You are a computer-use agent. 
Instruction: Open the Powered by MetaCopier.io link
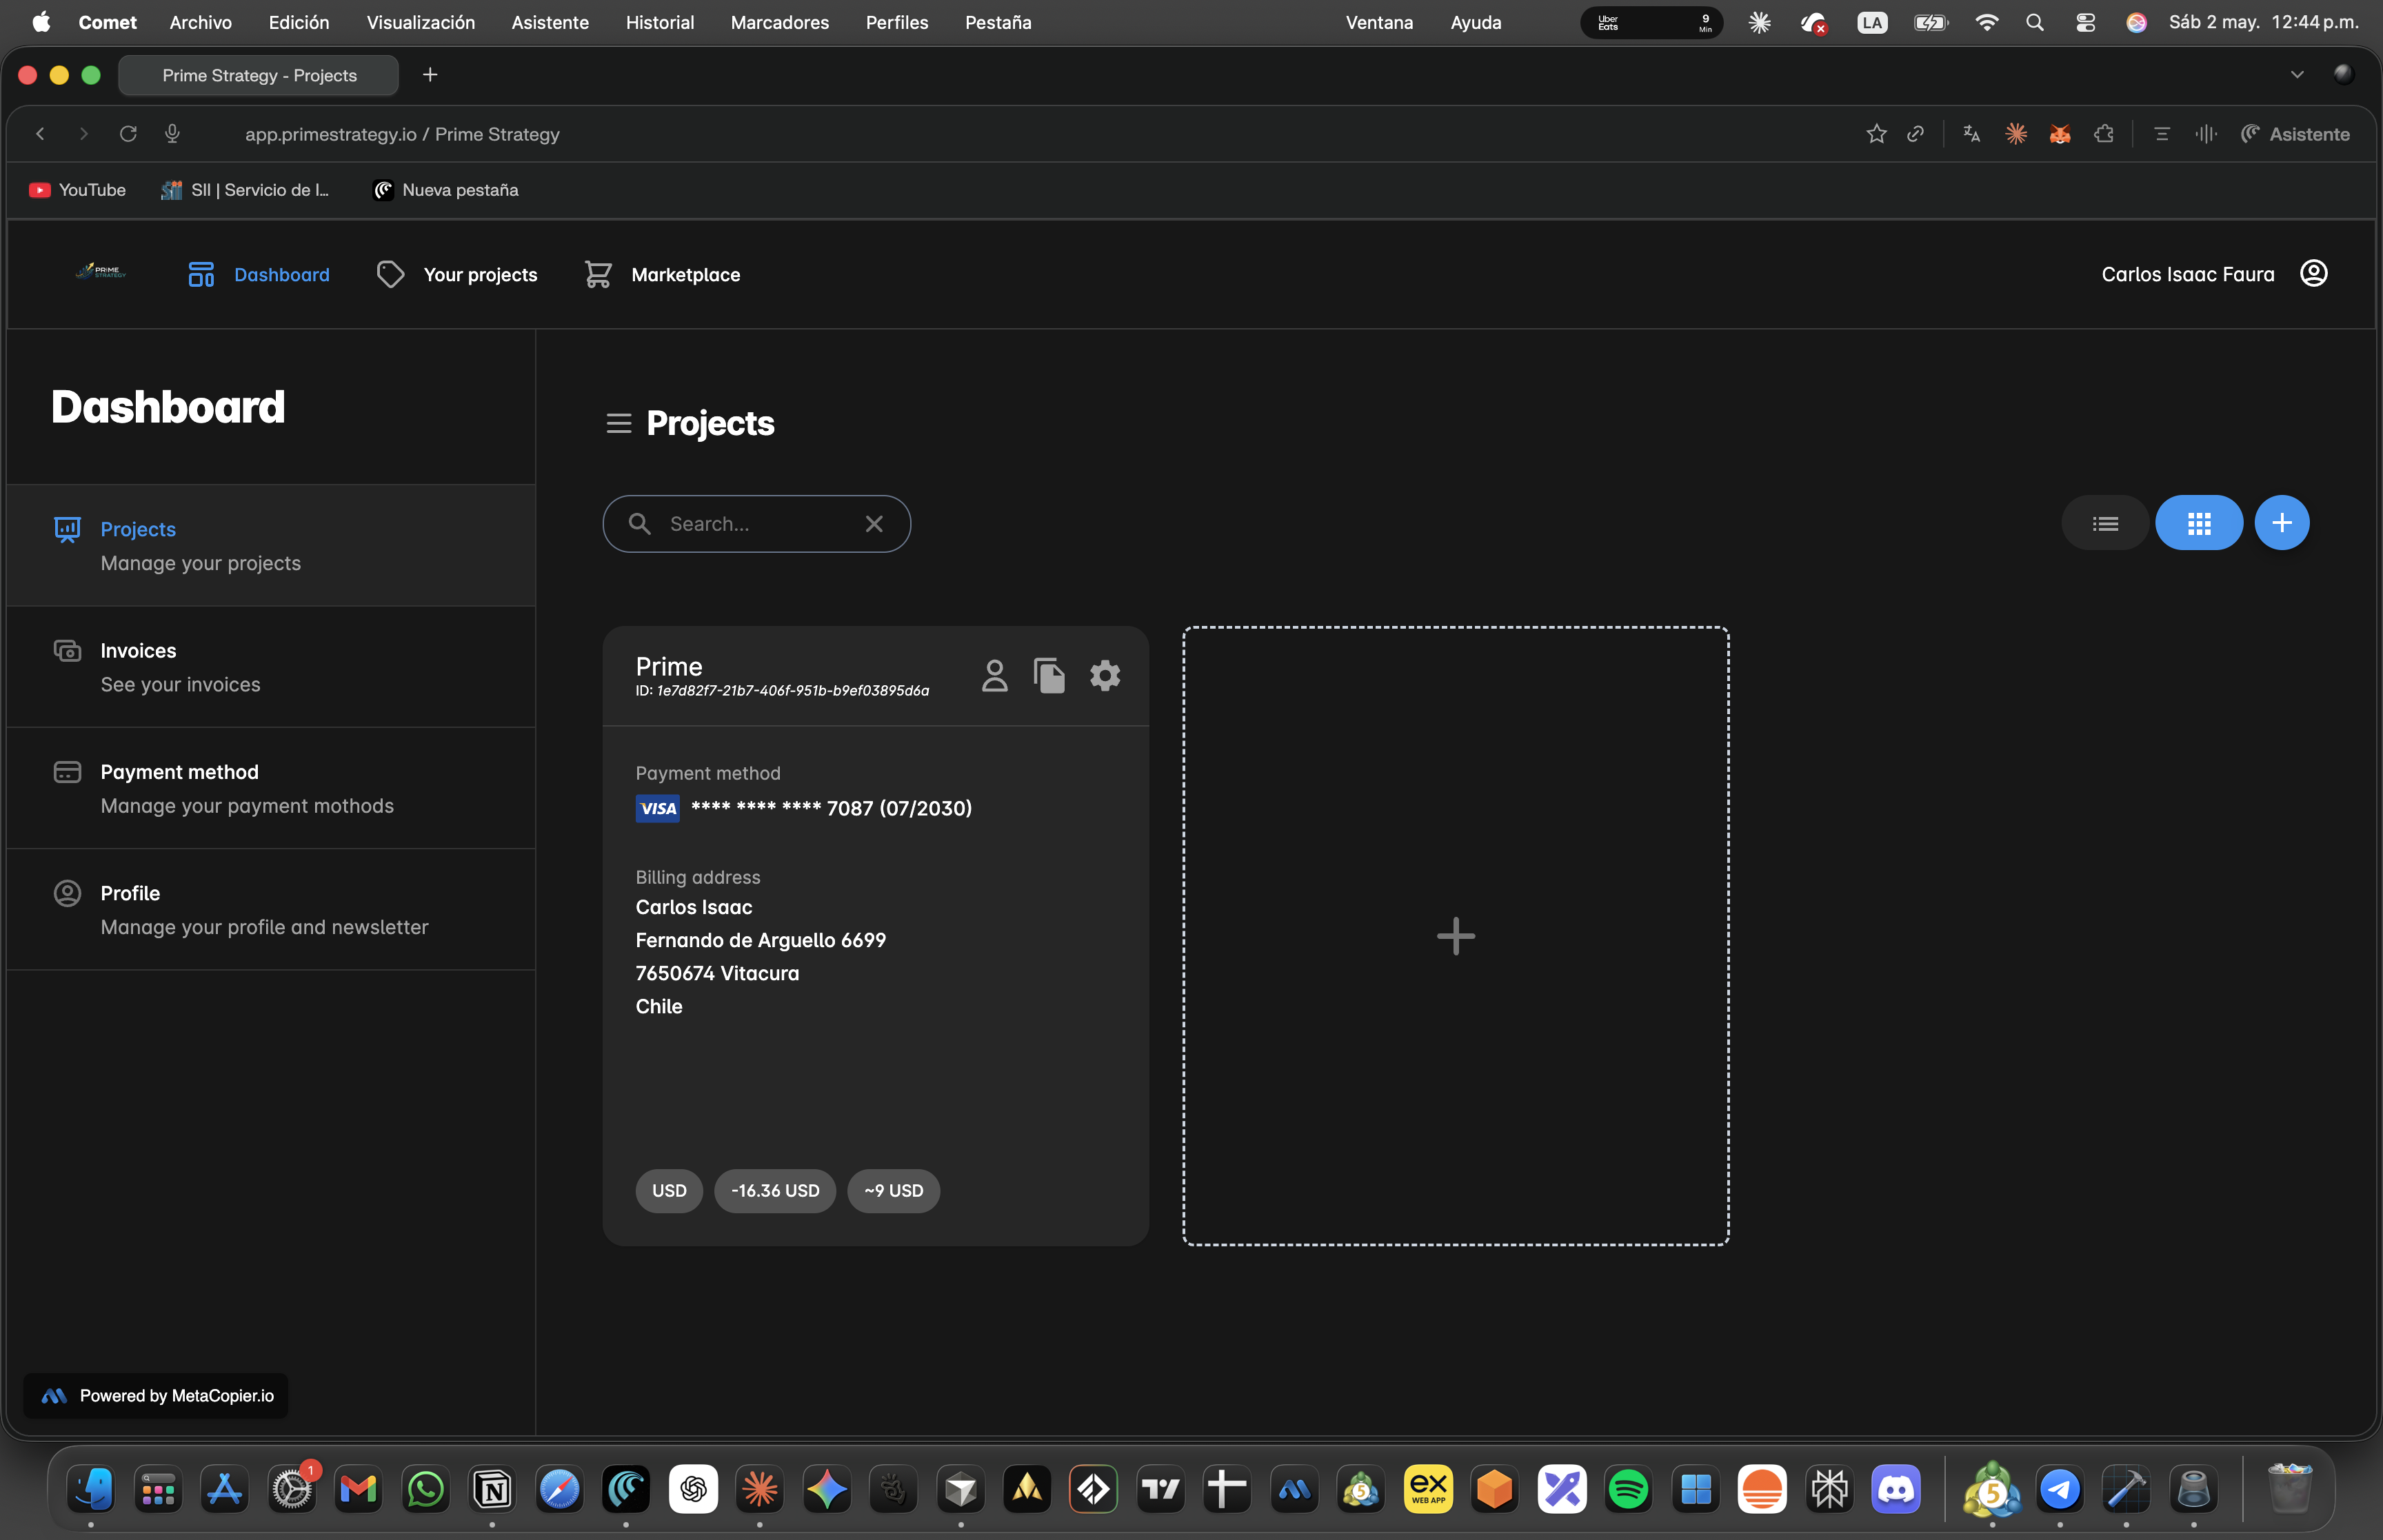coord(156,1396)
